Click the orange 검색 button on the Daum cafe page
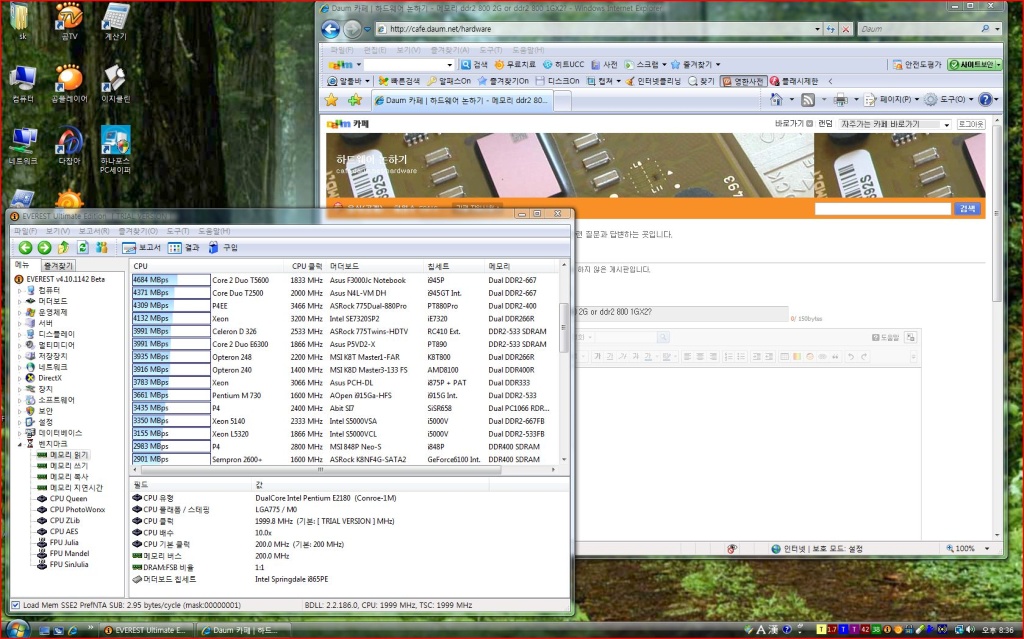The height and width of the screenshot is (639, 1024). (967, 208)
